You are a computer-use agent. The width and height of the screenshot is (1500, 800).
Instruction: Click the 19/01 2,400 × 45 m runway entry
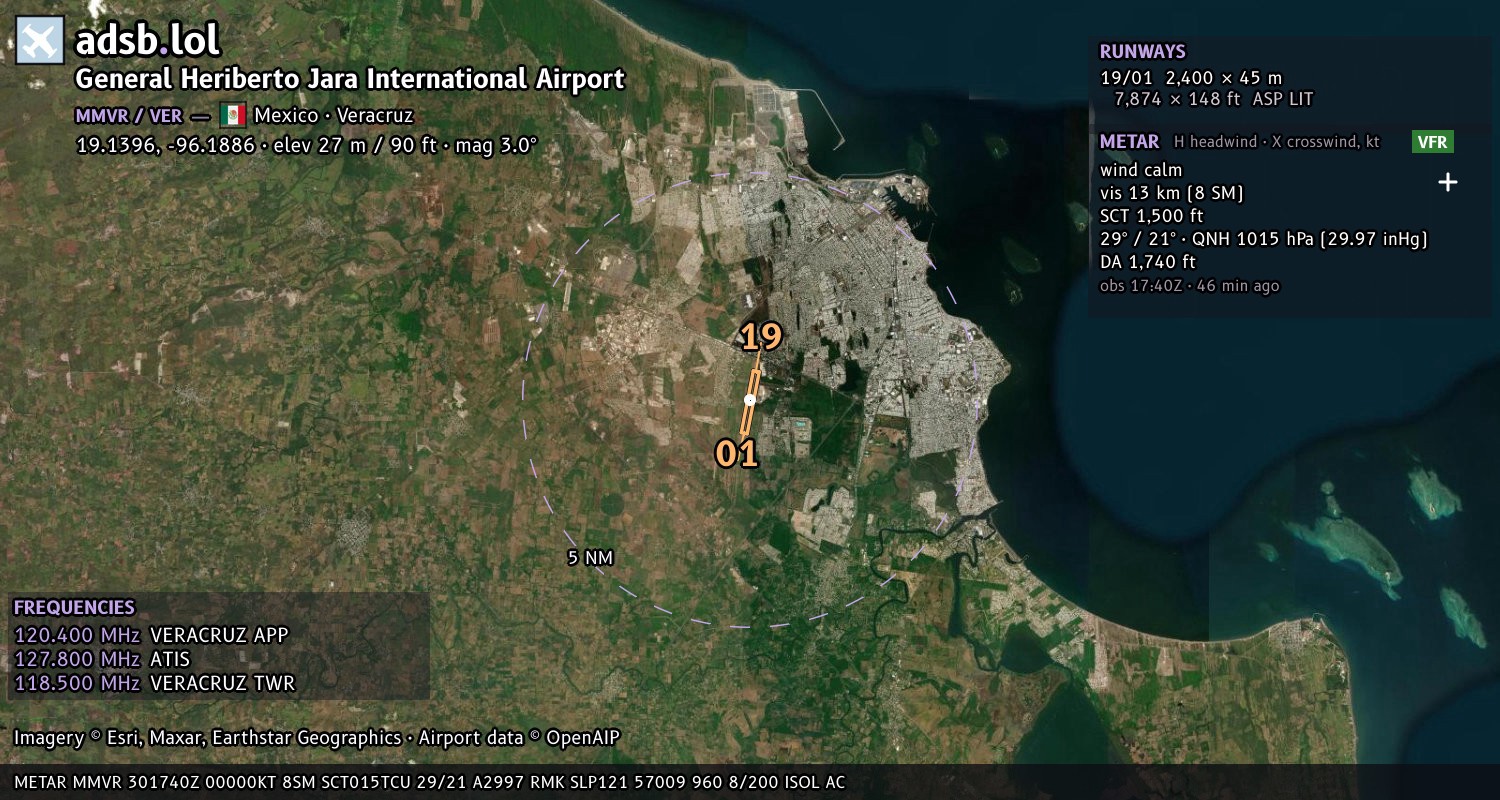1191,77
